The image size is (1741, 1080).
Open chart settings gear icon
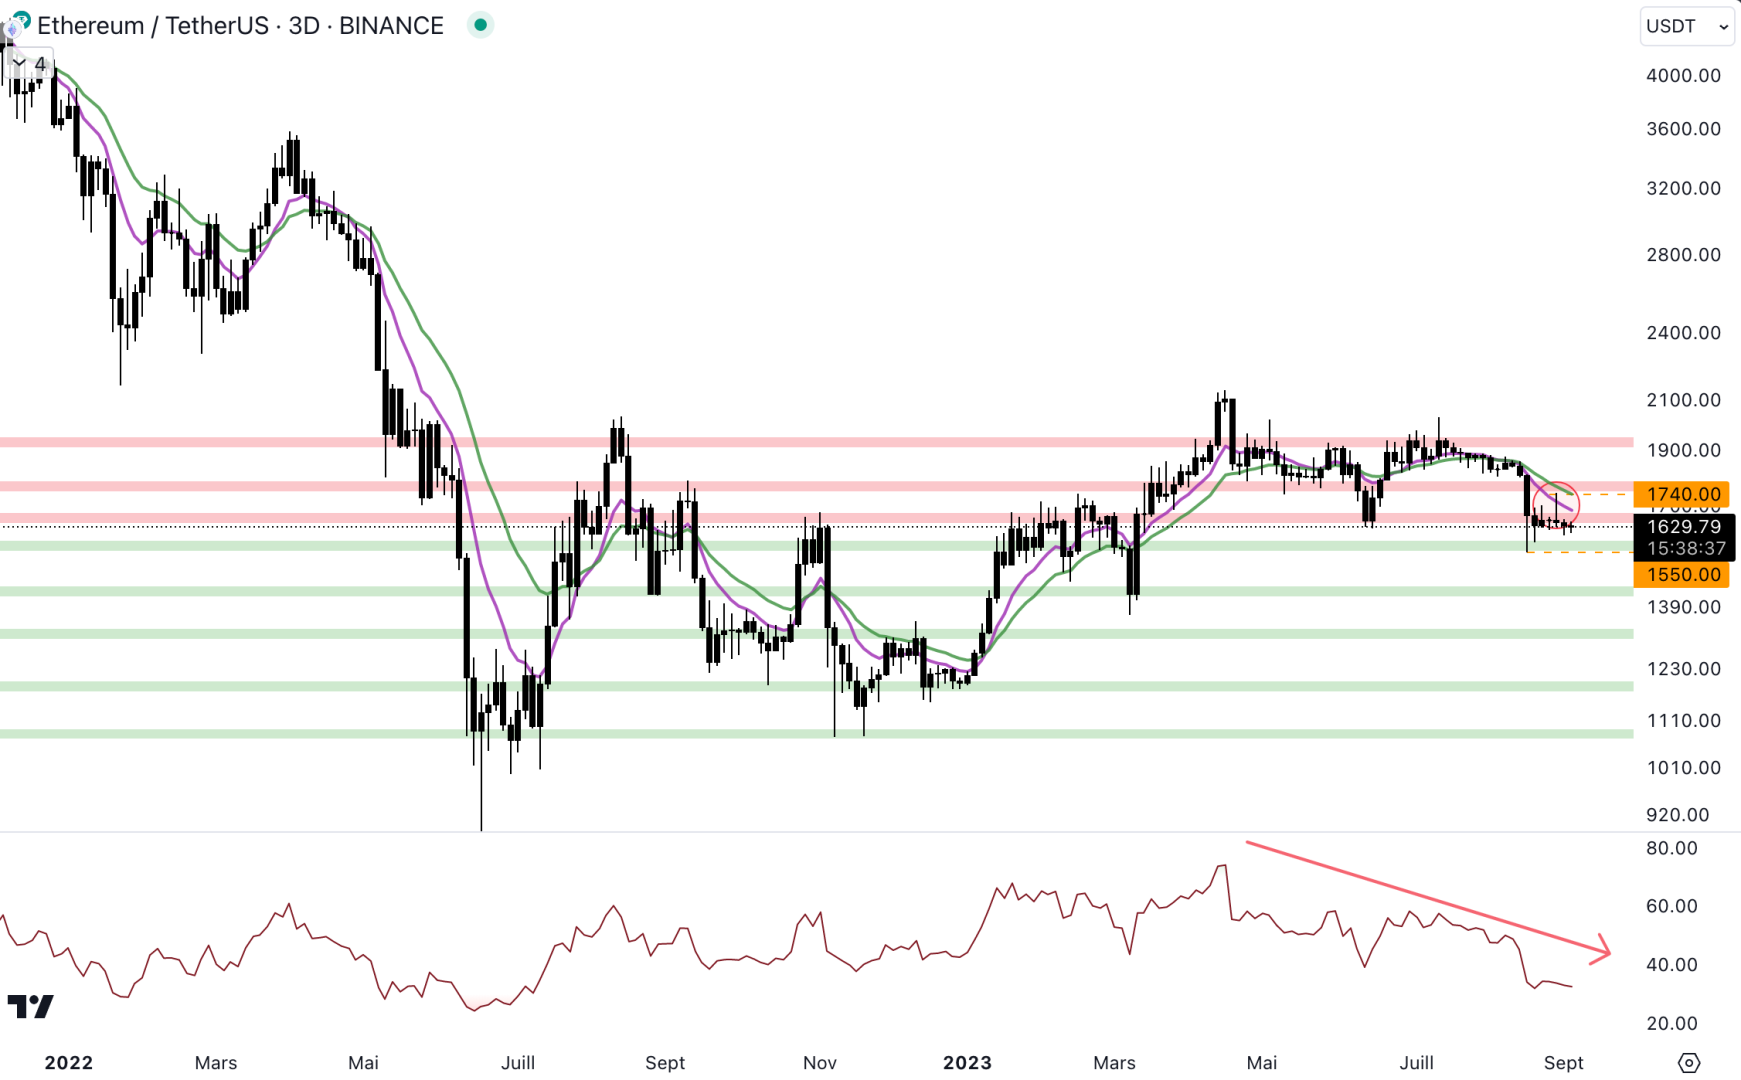point(1689,1063)
